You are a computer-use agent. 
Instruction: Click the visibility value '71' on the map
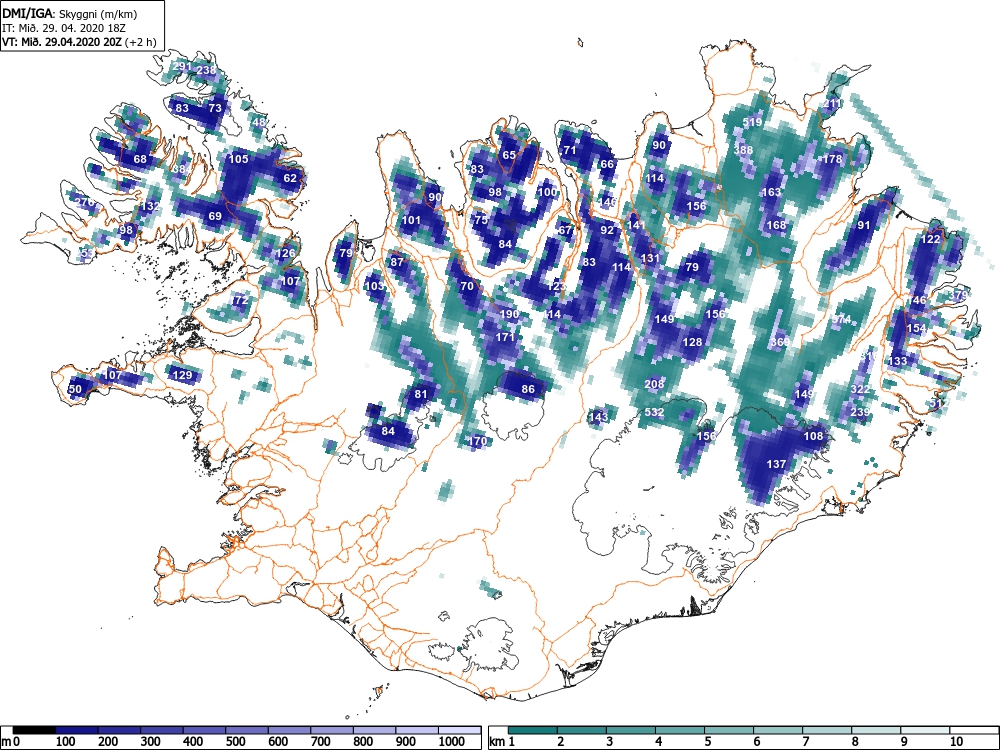pos(570,151)
